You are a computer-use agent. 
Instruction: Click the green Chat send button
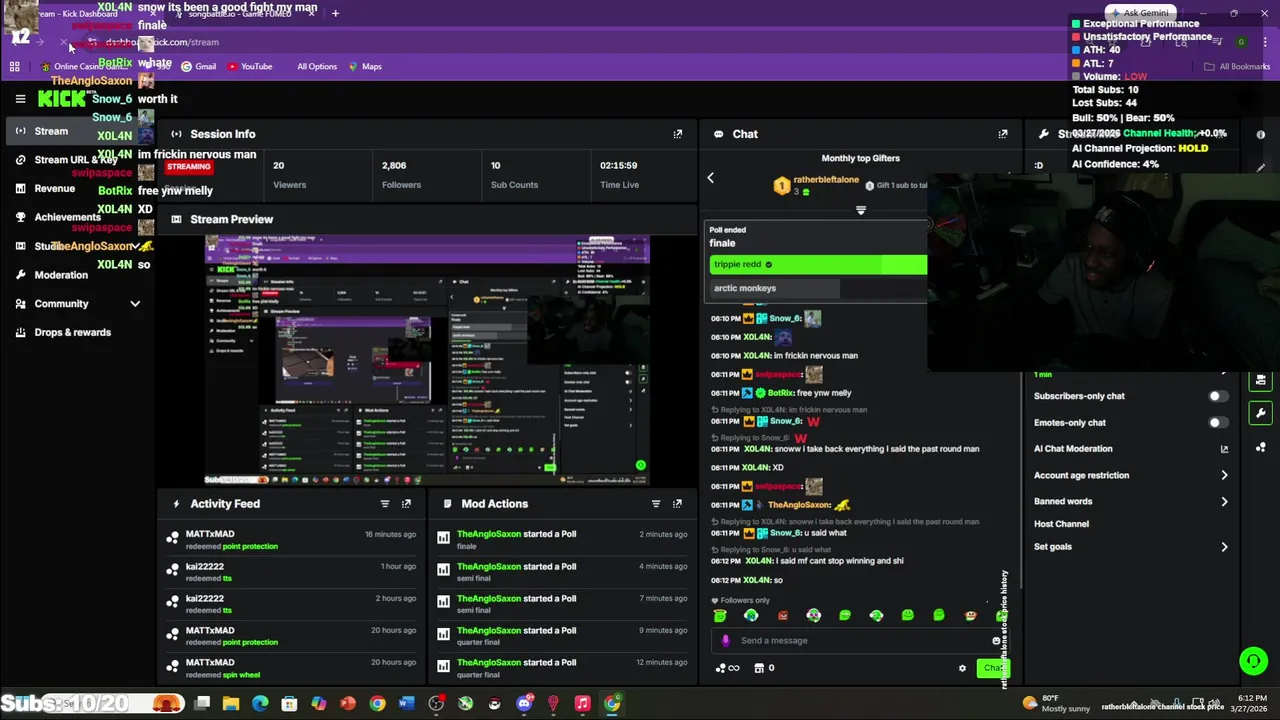tap(992, 668)
